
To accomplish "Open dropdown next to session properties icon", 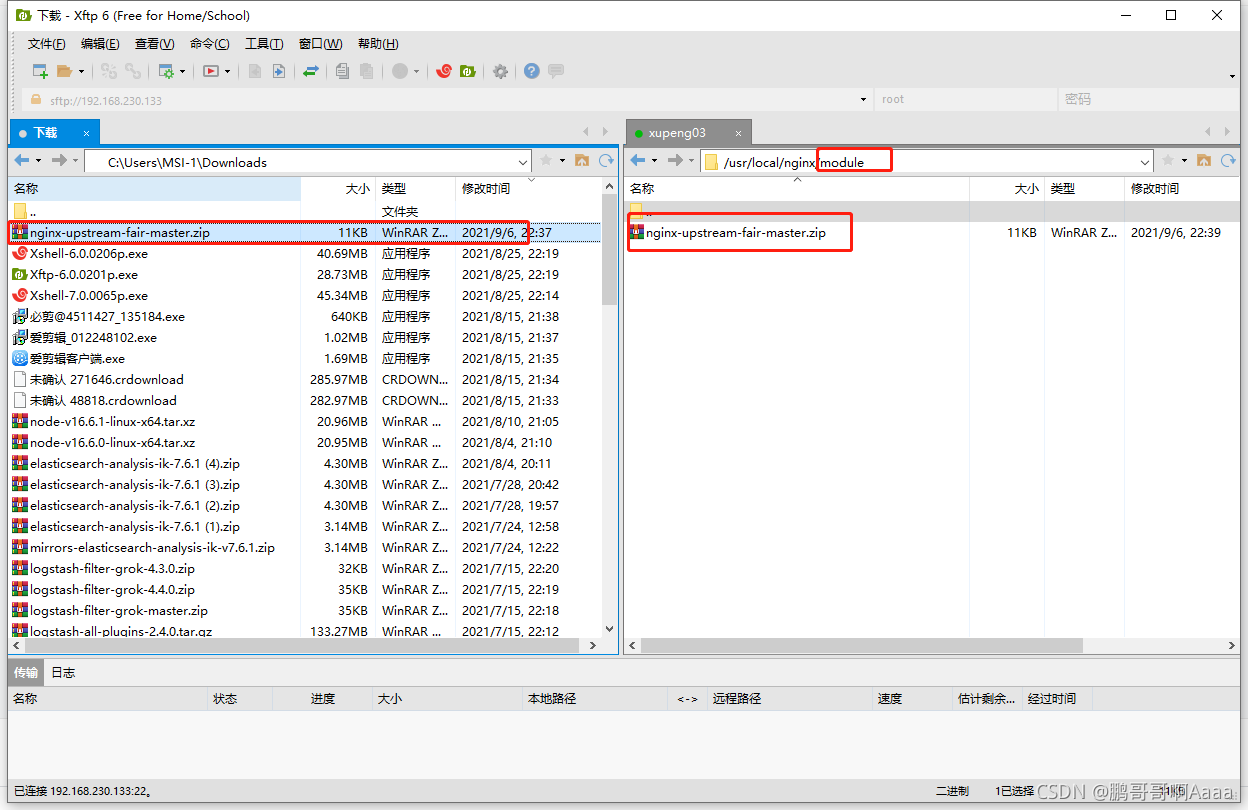I will 183,72.
